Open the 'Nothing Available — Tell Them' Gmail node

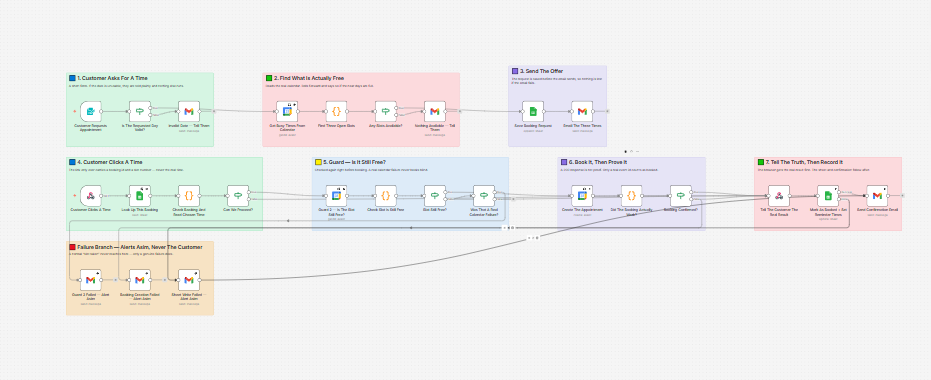tap(435, 111)
